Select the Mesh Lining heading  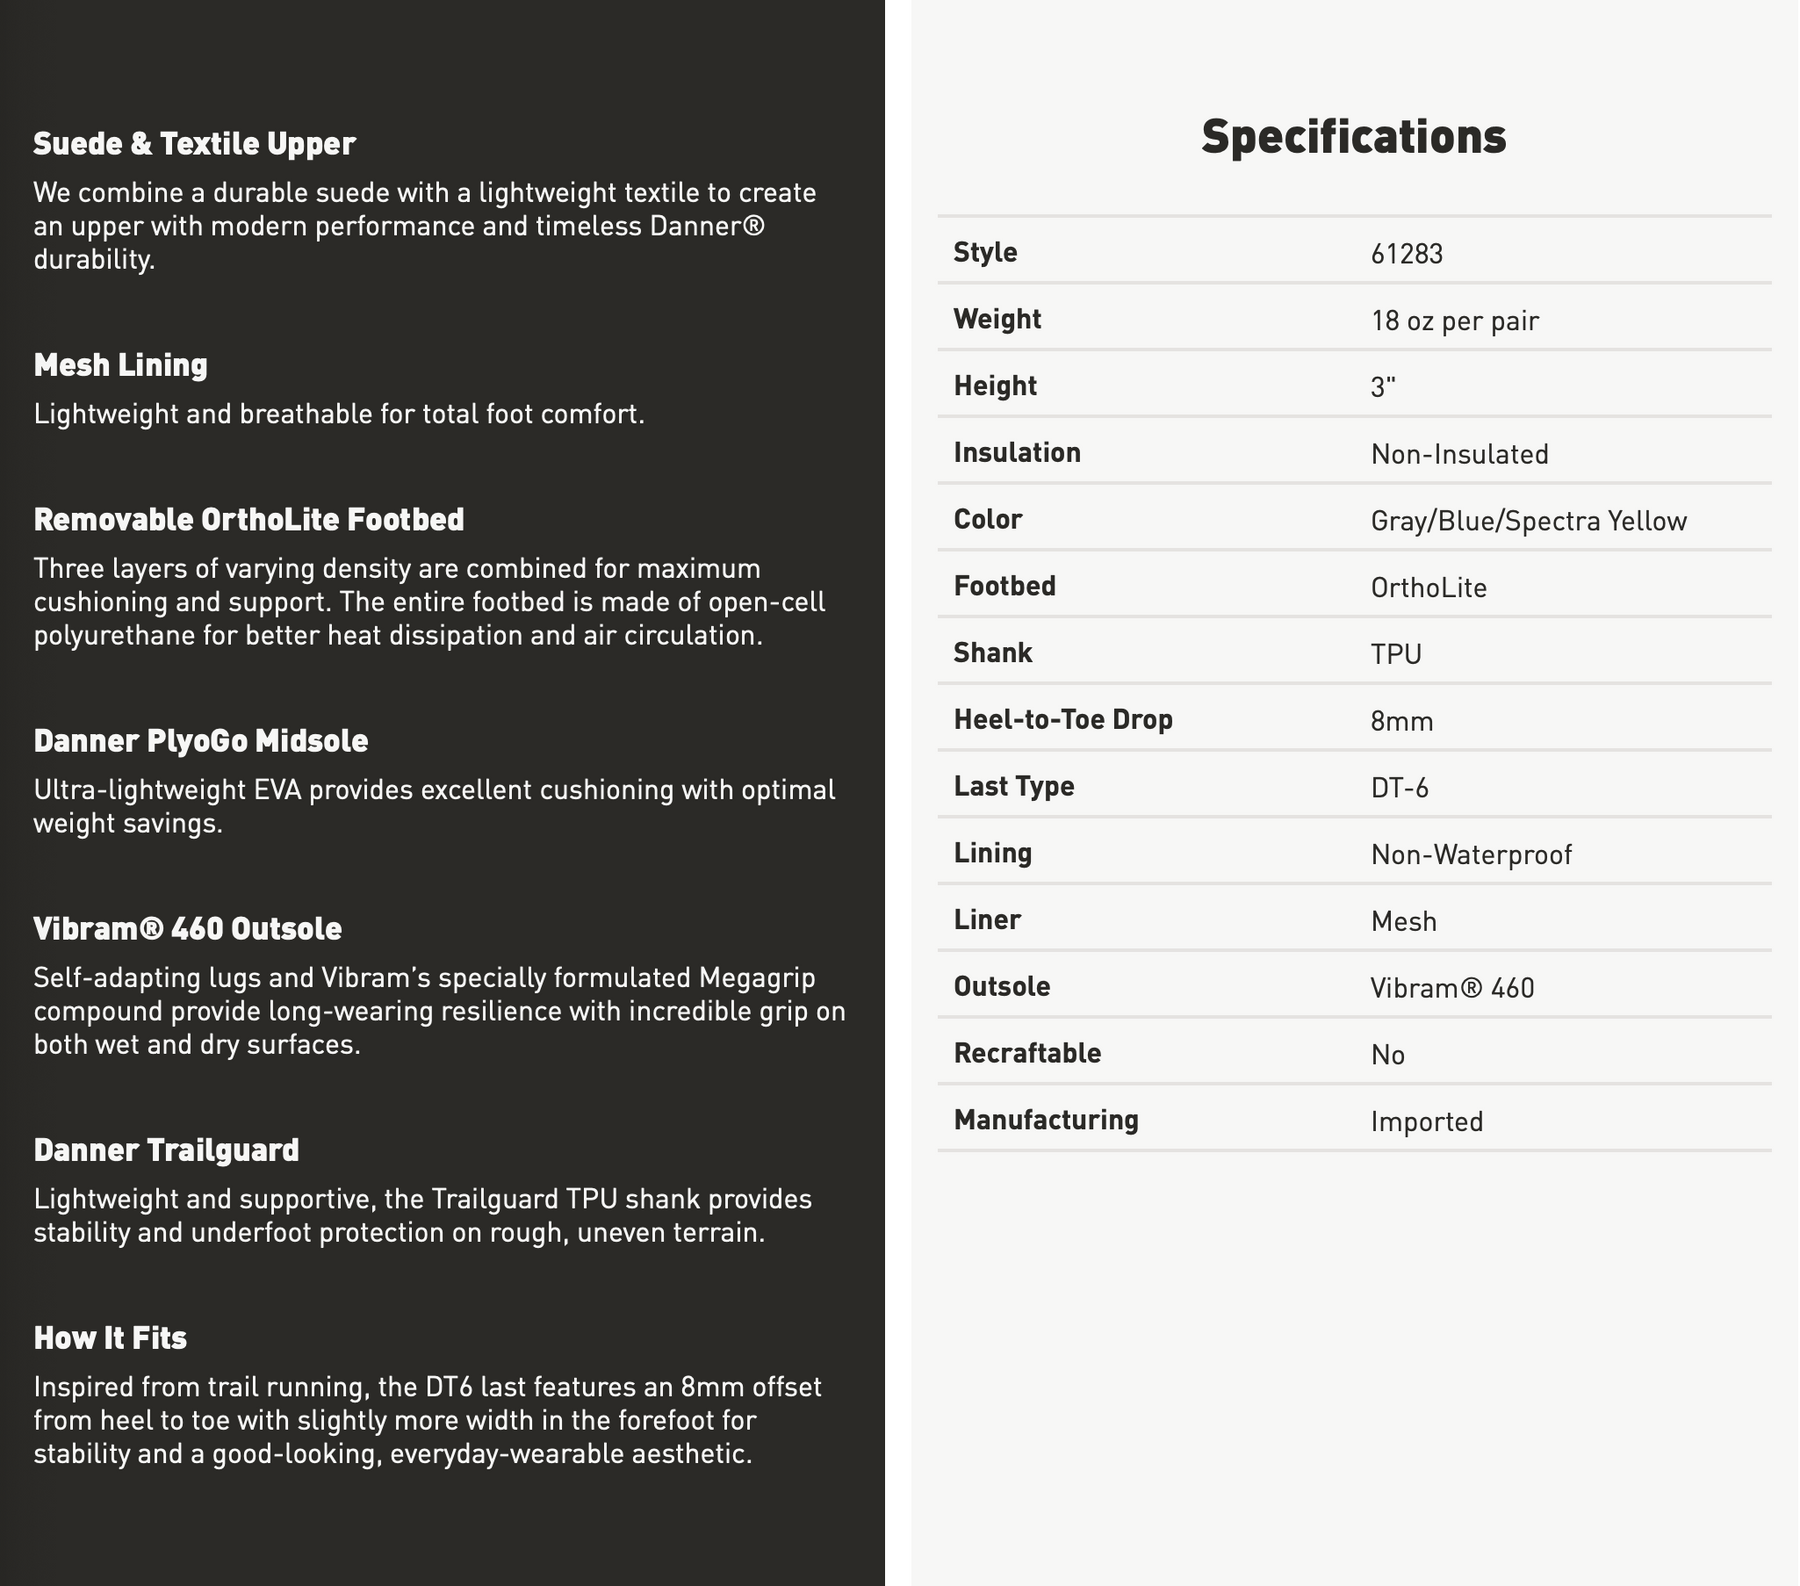[120, 365]
